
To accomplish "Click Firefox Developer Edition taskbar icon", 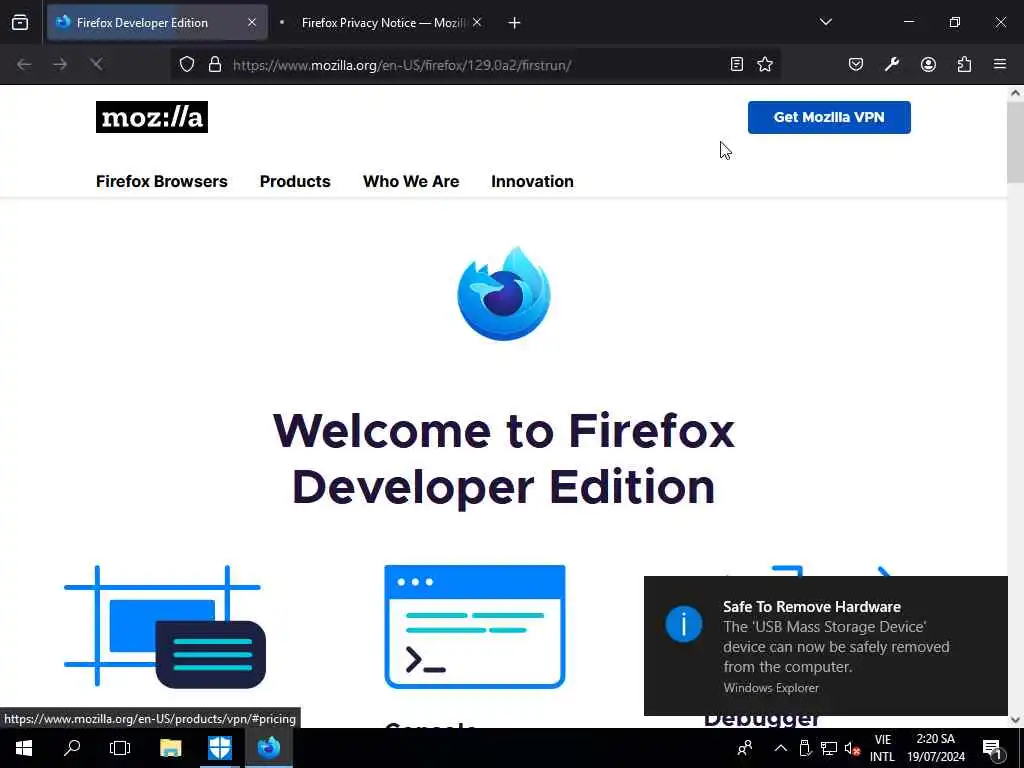I will [268, 748].
